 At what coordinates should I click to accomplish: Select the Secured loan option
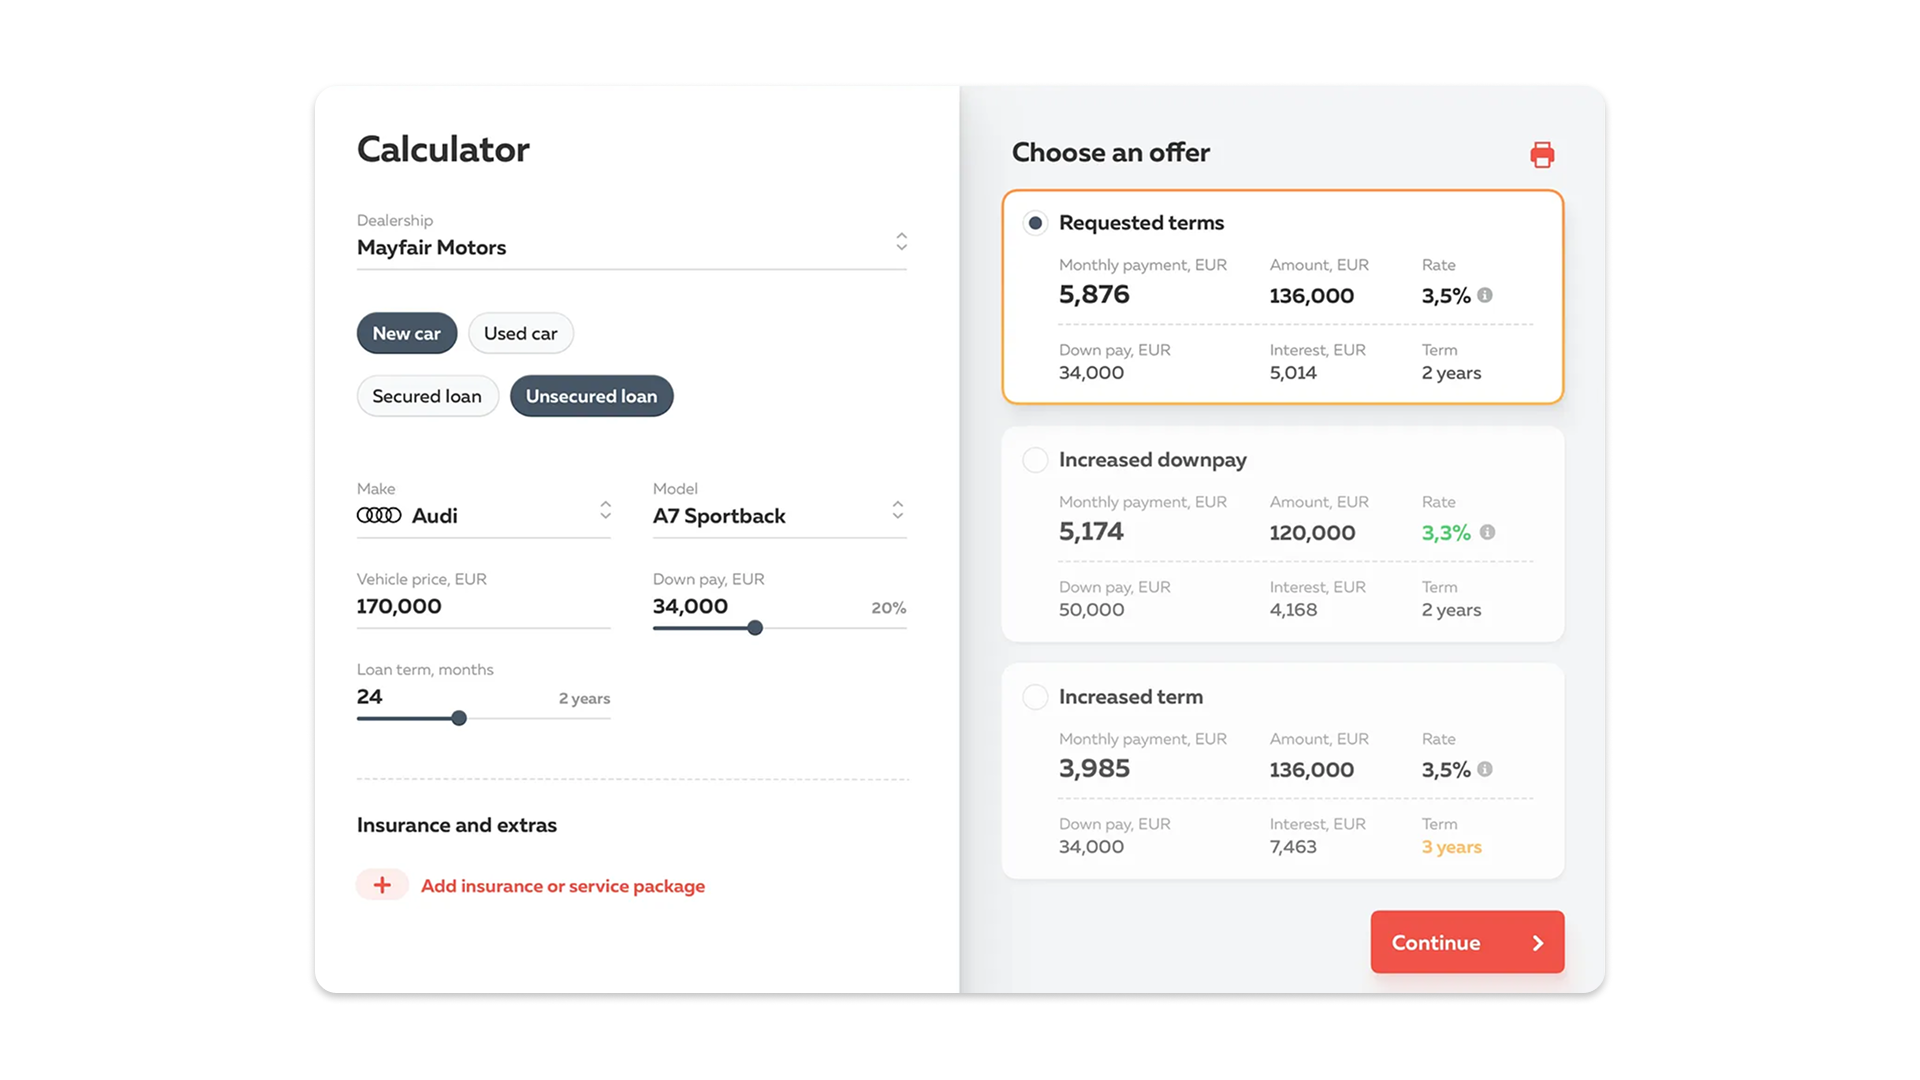point(427,396)
